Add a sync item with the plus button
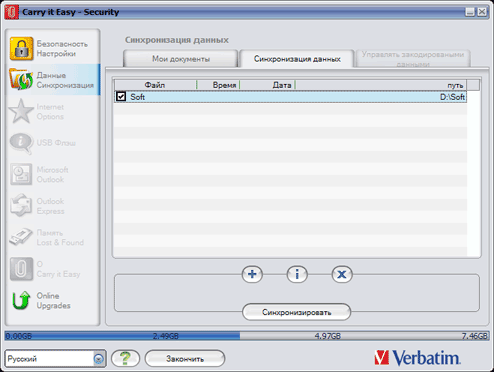 click(252, 274)
